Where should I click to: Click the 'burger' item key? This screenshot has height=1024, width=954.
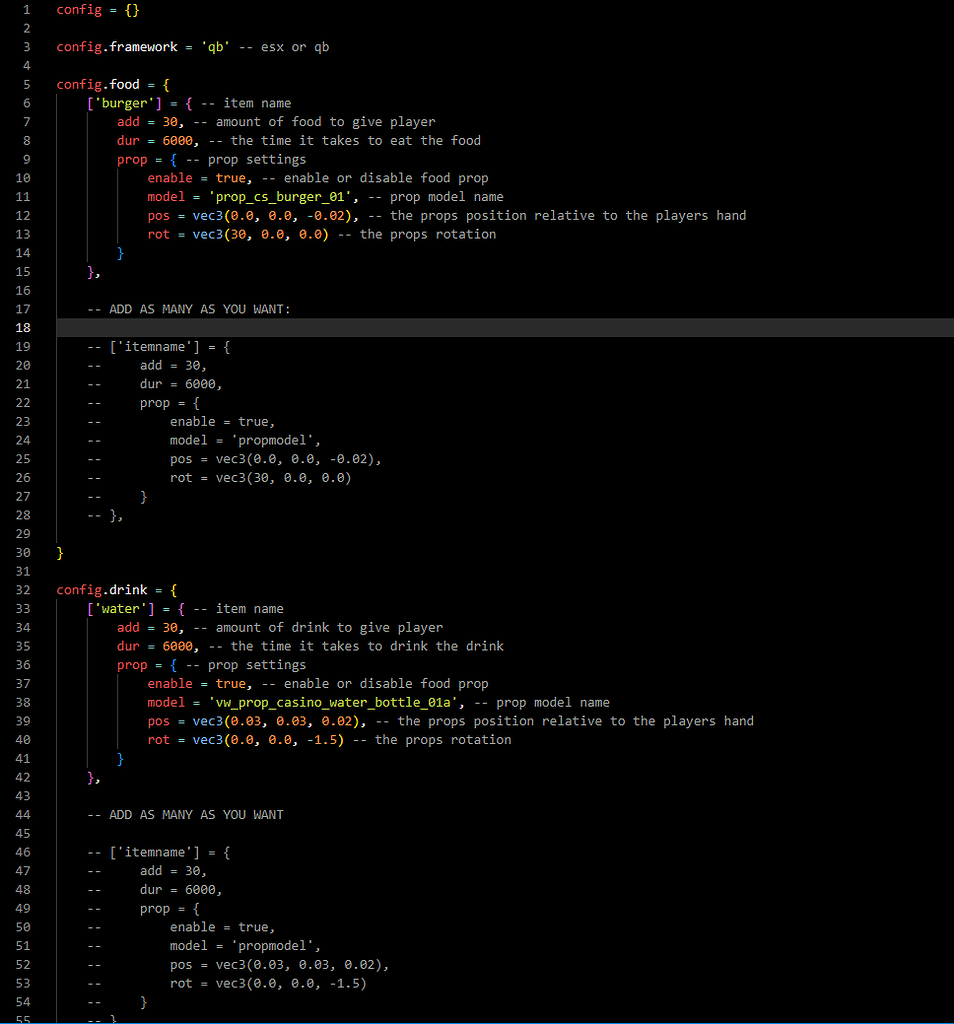point(120,103)
